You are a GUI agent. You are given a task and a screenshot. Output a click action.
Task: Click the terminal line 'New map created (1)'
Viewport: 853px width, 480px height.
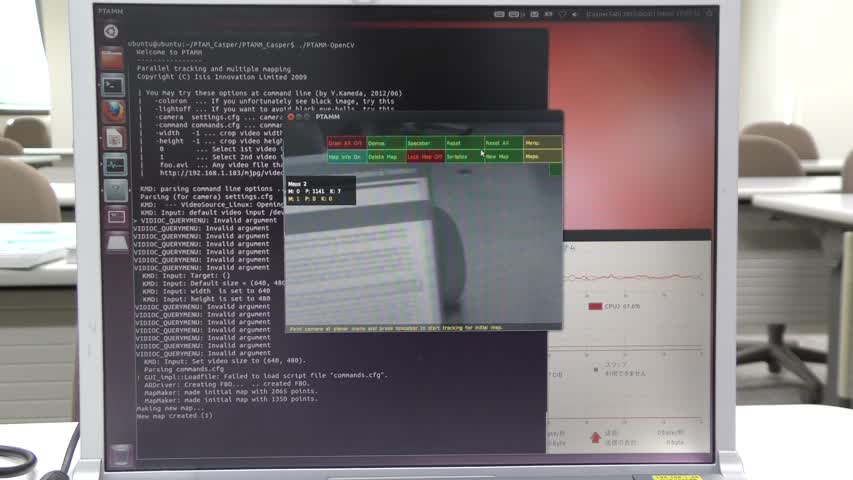(x=174, y=416)
